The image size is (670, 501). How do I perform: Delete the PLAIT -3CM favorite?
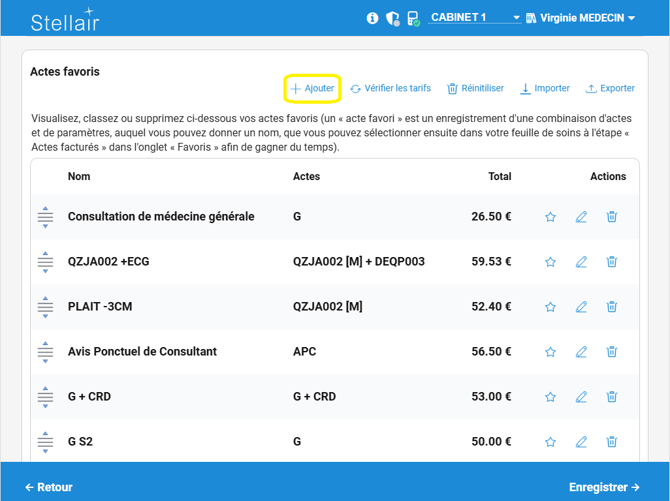tap(612, 307)
